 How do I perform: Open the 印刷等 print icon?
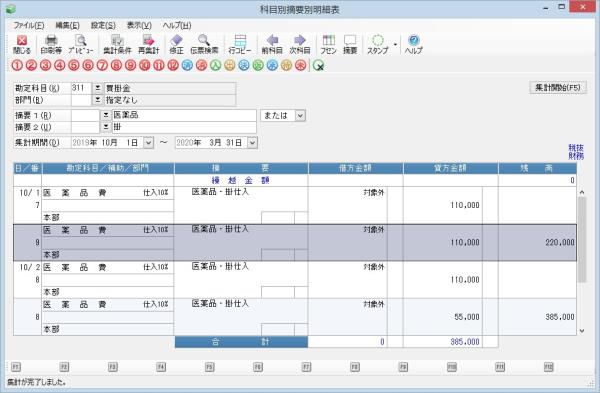(51, 44)
